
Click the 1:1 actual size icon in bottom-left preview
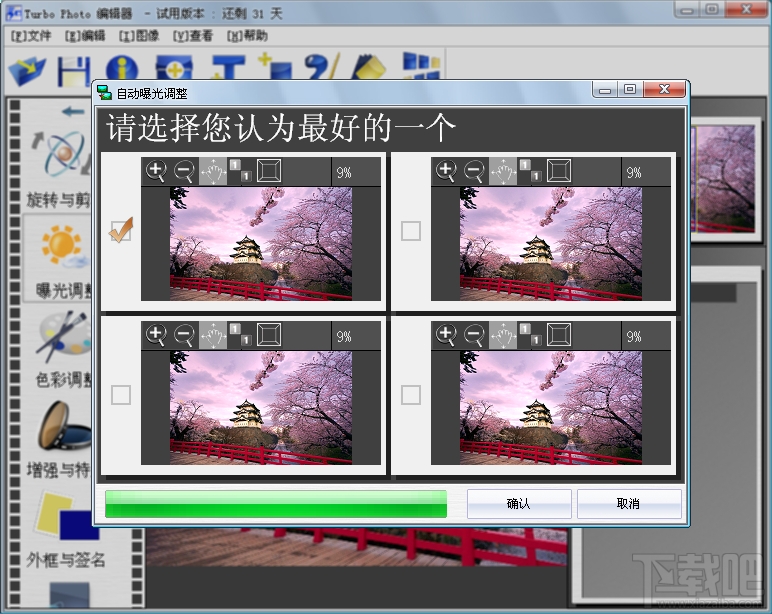(x=240, y=334)
